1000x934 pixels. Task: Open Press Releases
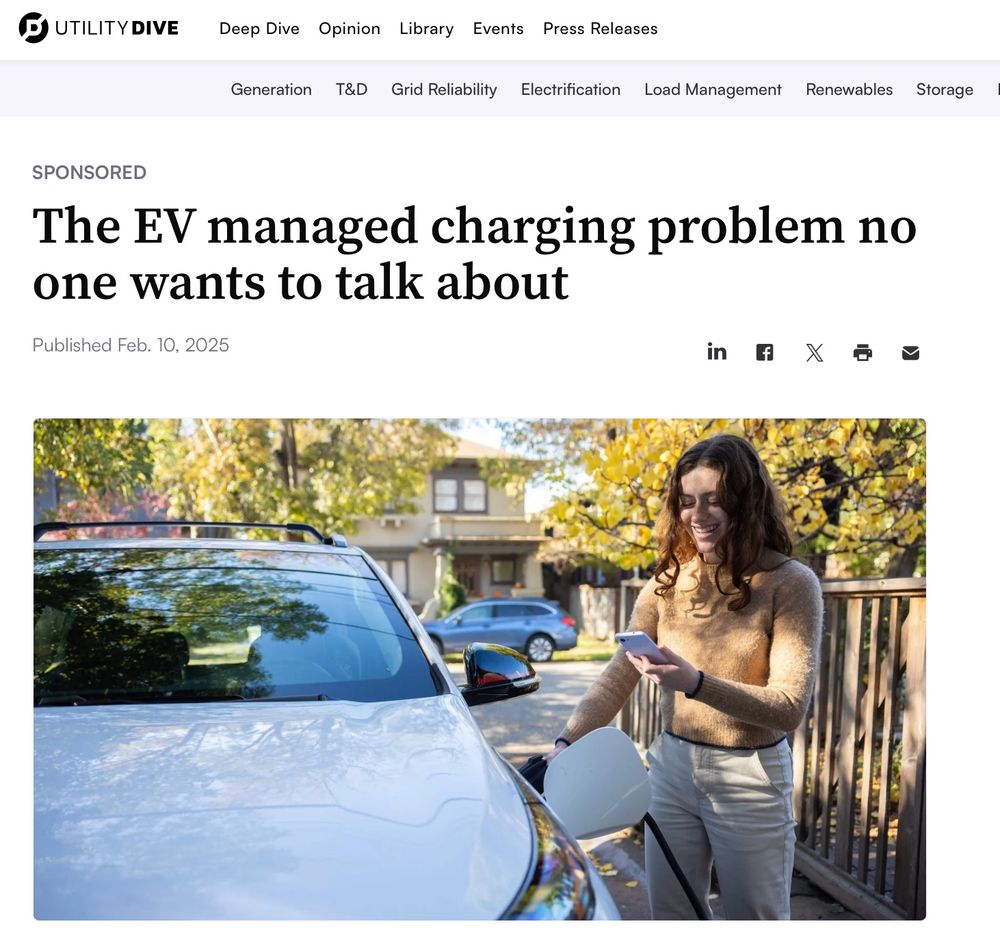point(600,29)
